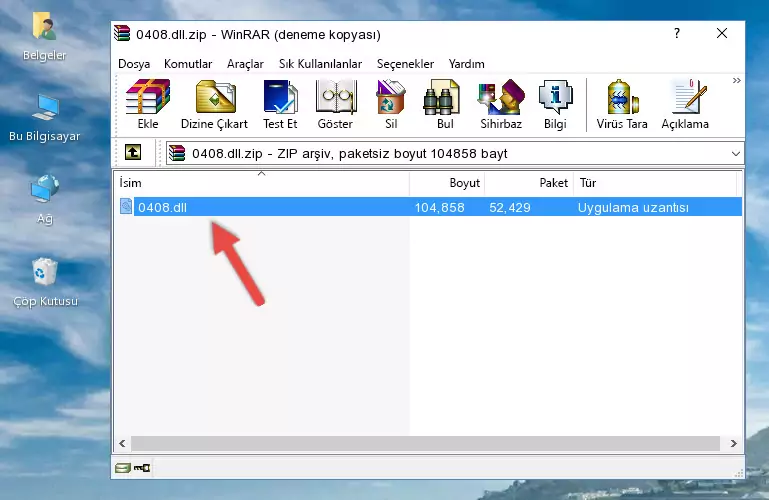Select the 0408.dll file row
Viewport: 769px width, 500px height.
(430, 207)
